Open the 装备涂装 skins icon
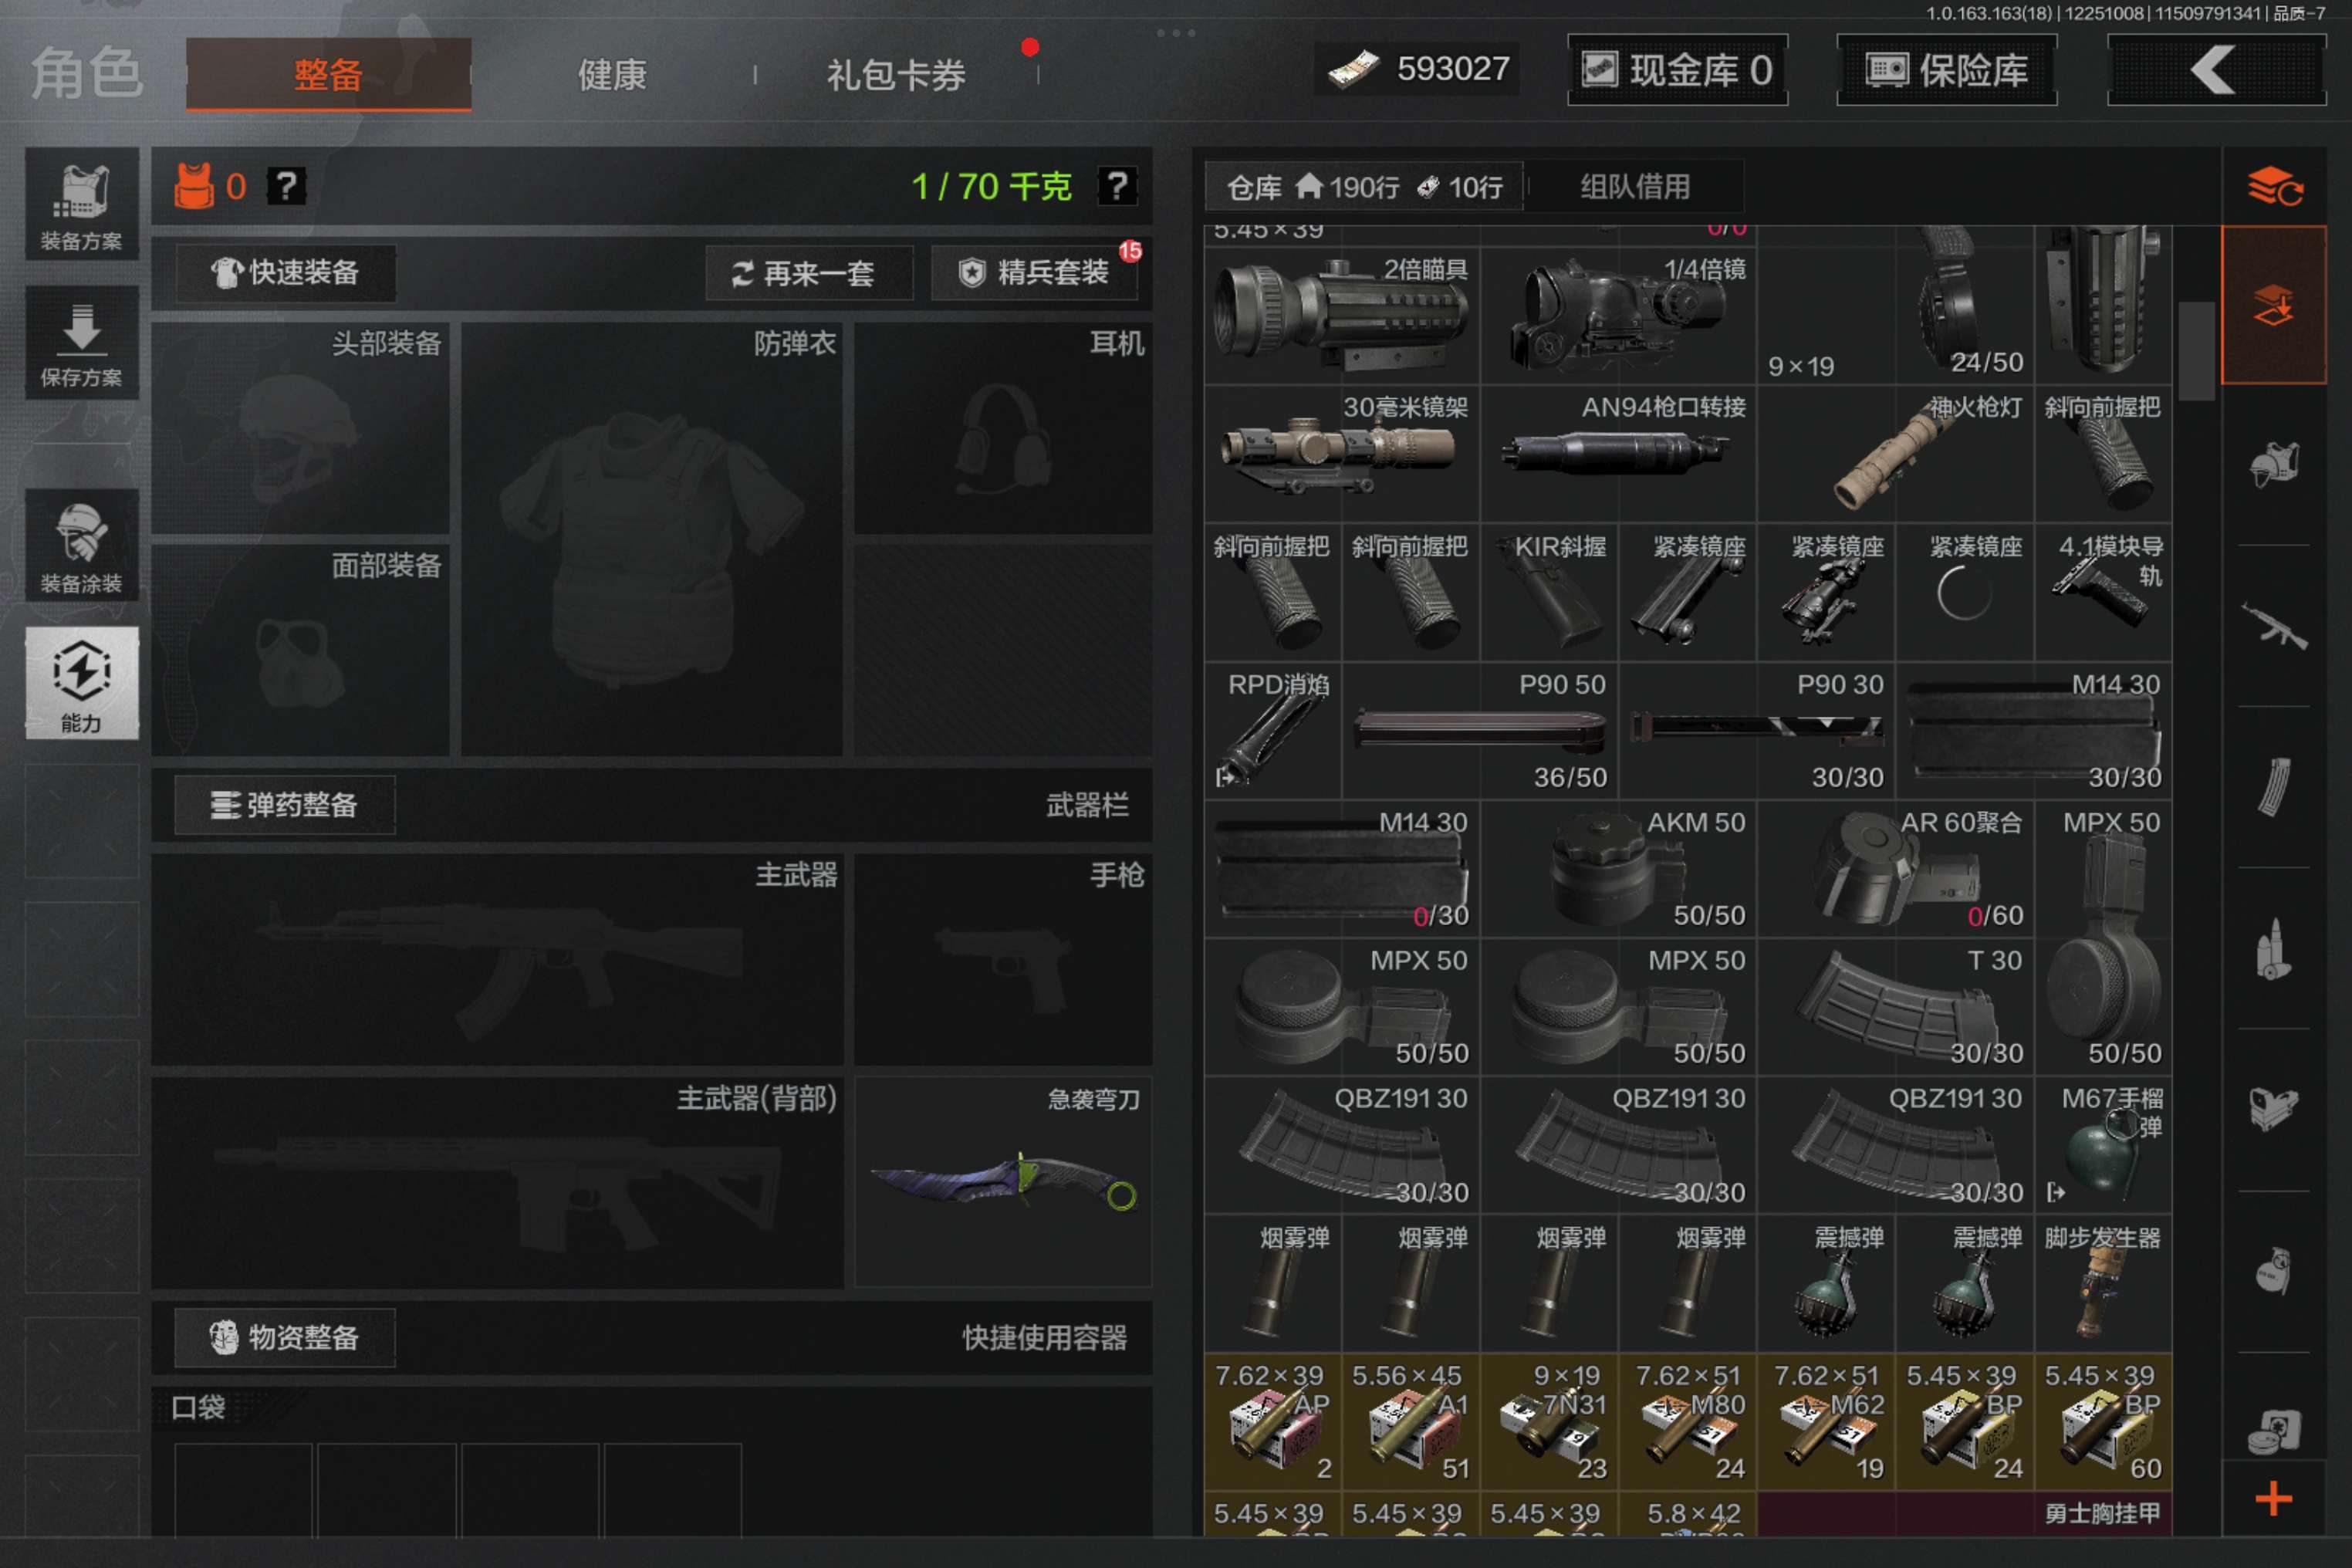The height and width of the screenshot is (1568, 2352). [81, 546]
